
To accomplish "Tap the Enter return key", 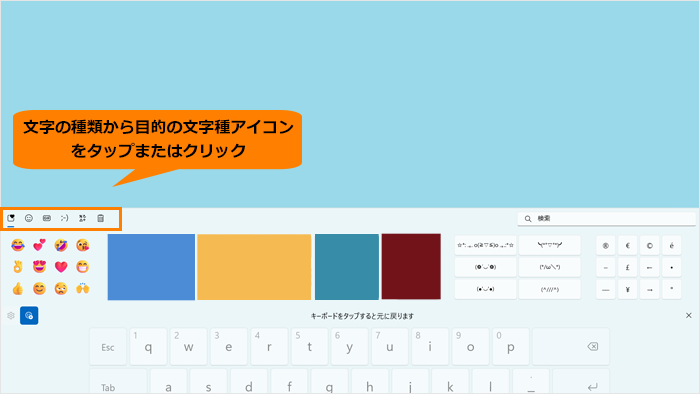I will pos(581,382).
